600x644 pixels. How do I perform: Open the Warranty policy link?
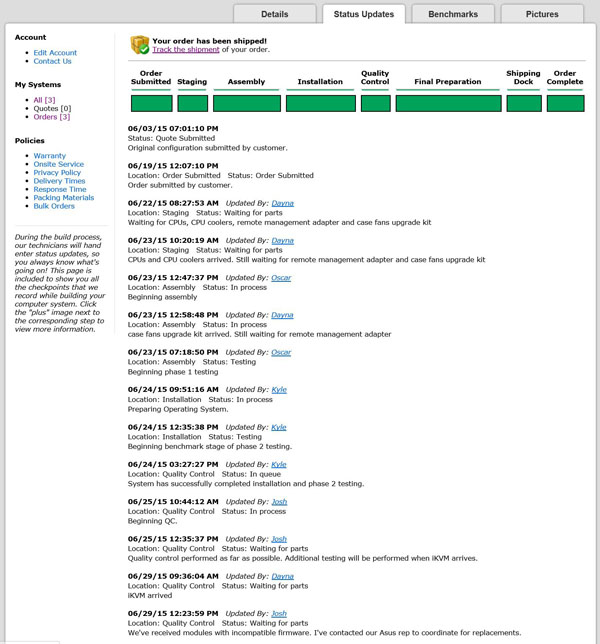50,156
